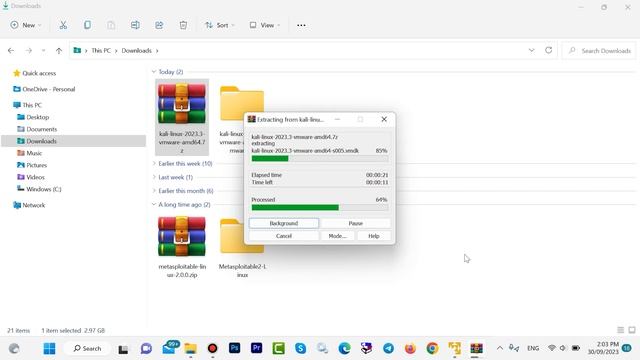Viewport: 640px width, 360px height.
Task: Open the View dropdown
Action: (265, 25)
